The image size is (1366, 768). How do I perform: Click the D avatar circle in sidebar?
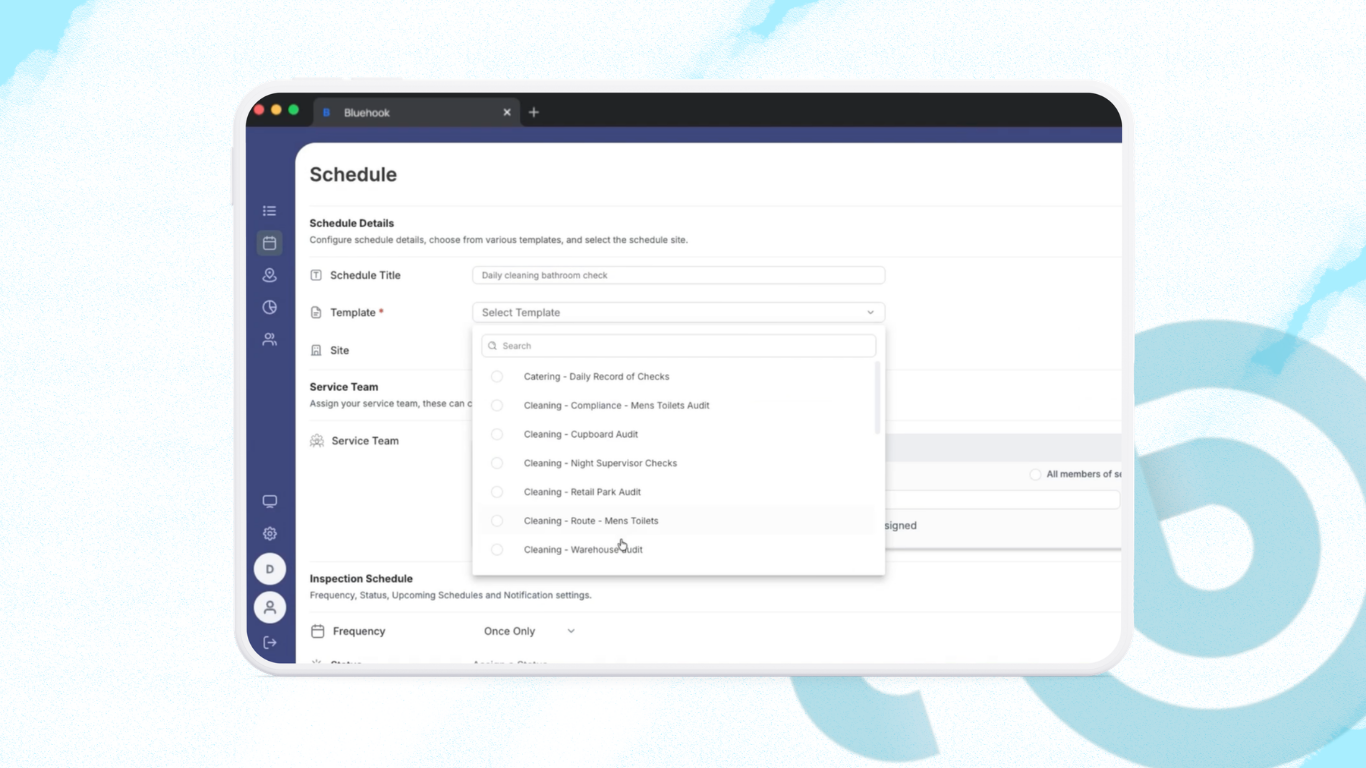pyautogui.click(x=269, y=569)
